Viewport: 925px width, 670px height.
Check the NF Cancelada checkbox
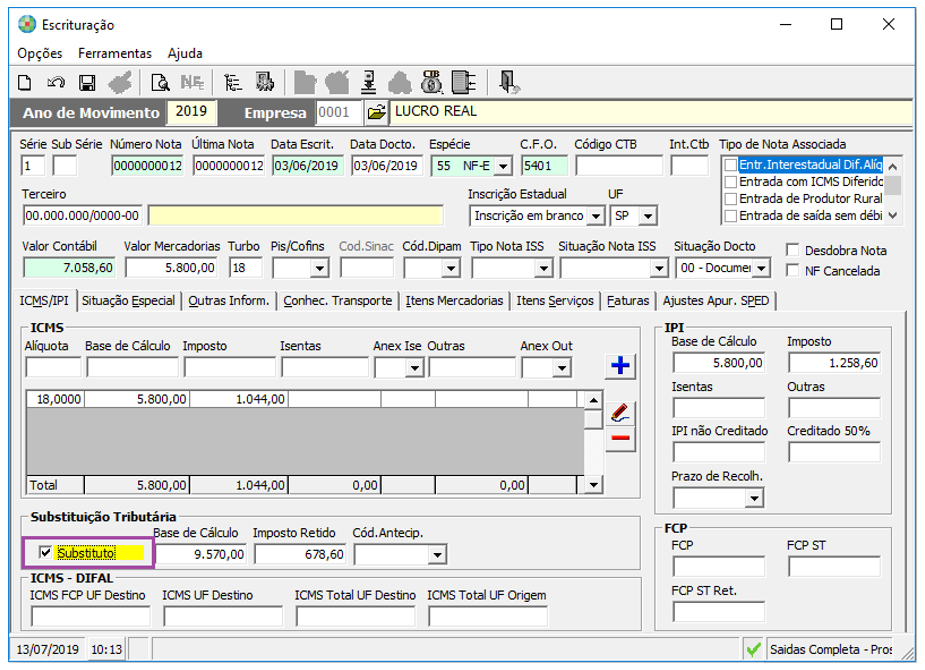point(793,270)
